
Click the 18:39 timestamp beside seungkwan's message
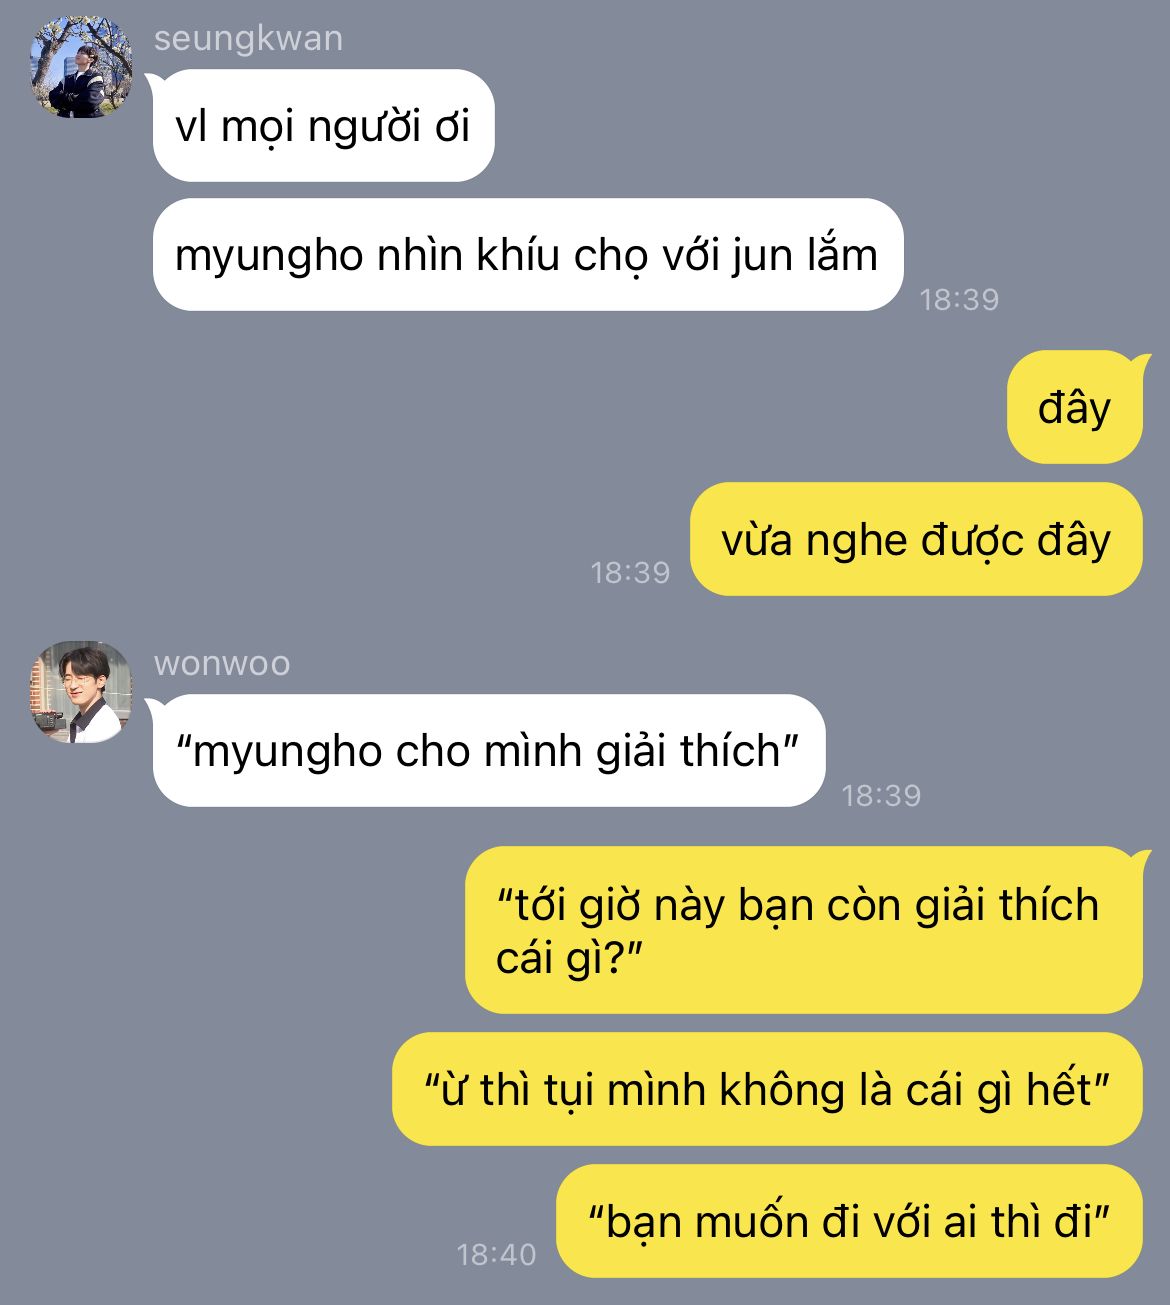(x=959, y=299)
